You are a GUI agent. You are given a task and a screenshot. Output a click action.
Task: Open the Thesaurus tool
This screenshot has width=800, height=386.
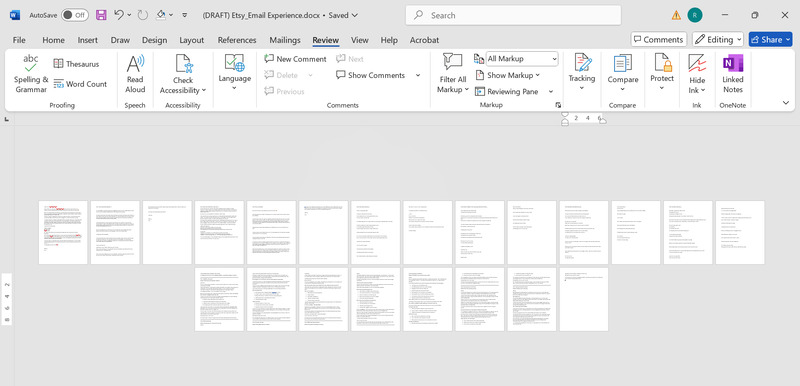tap(76, 64)
